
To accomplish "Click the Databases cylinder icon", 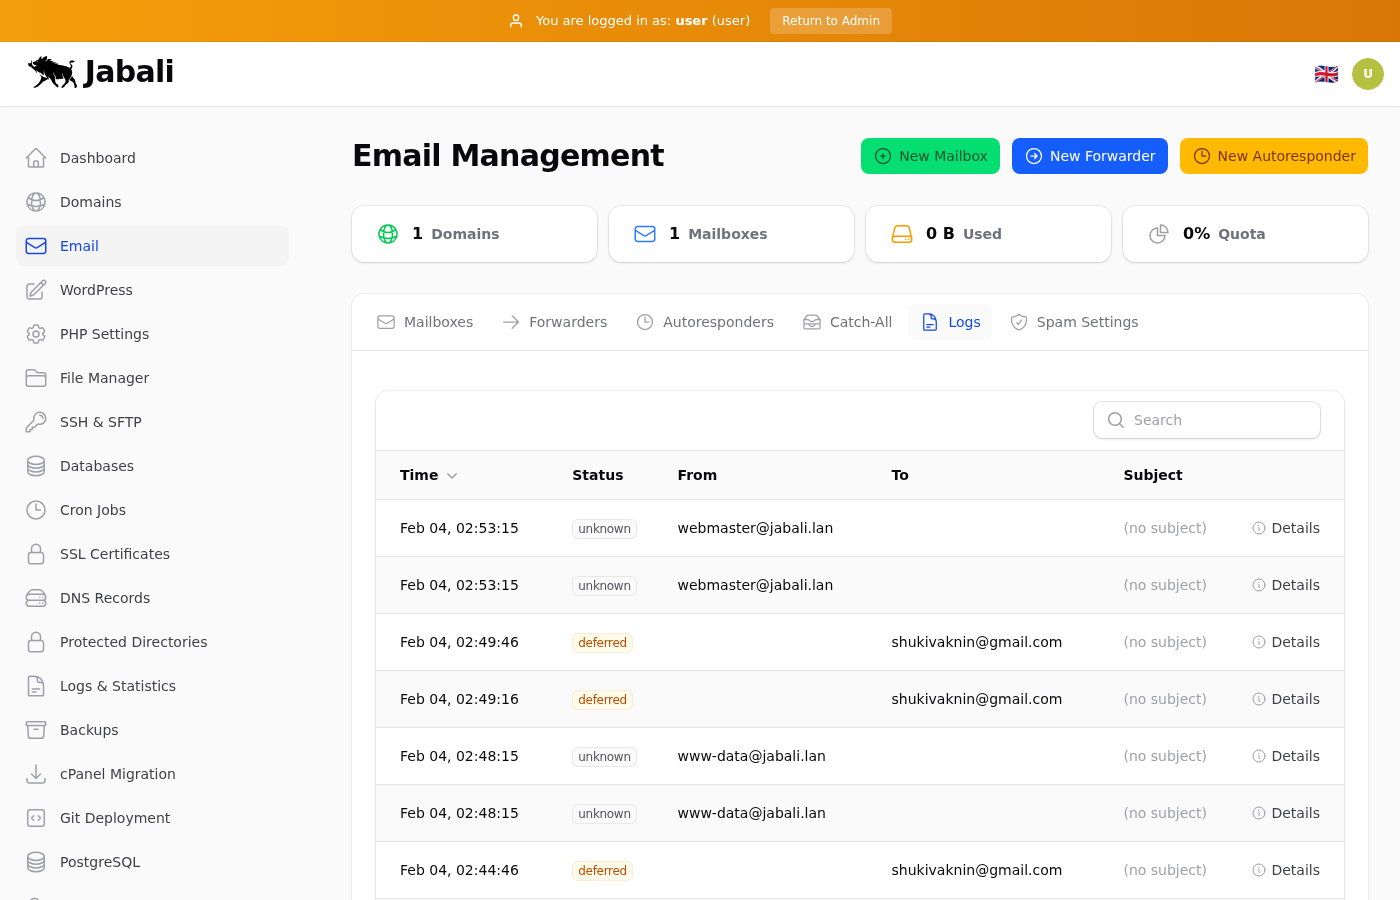I will (36, 466).
